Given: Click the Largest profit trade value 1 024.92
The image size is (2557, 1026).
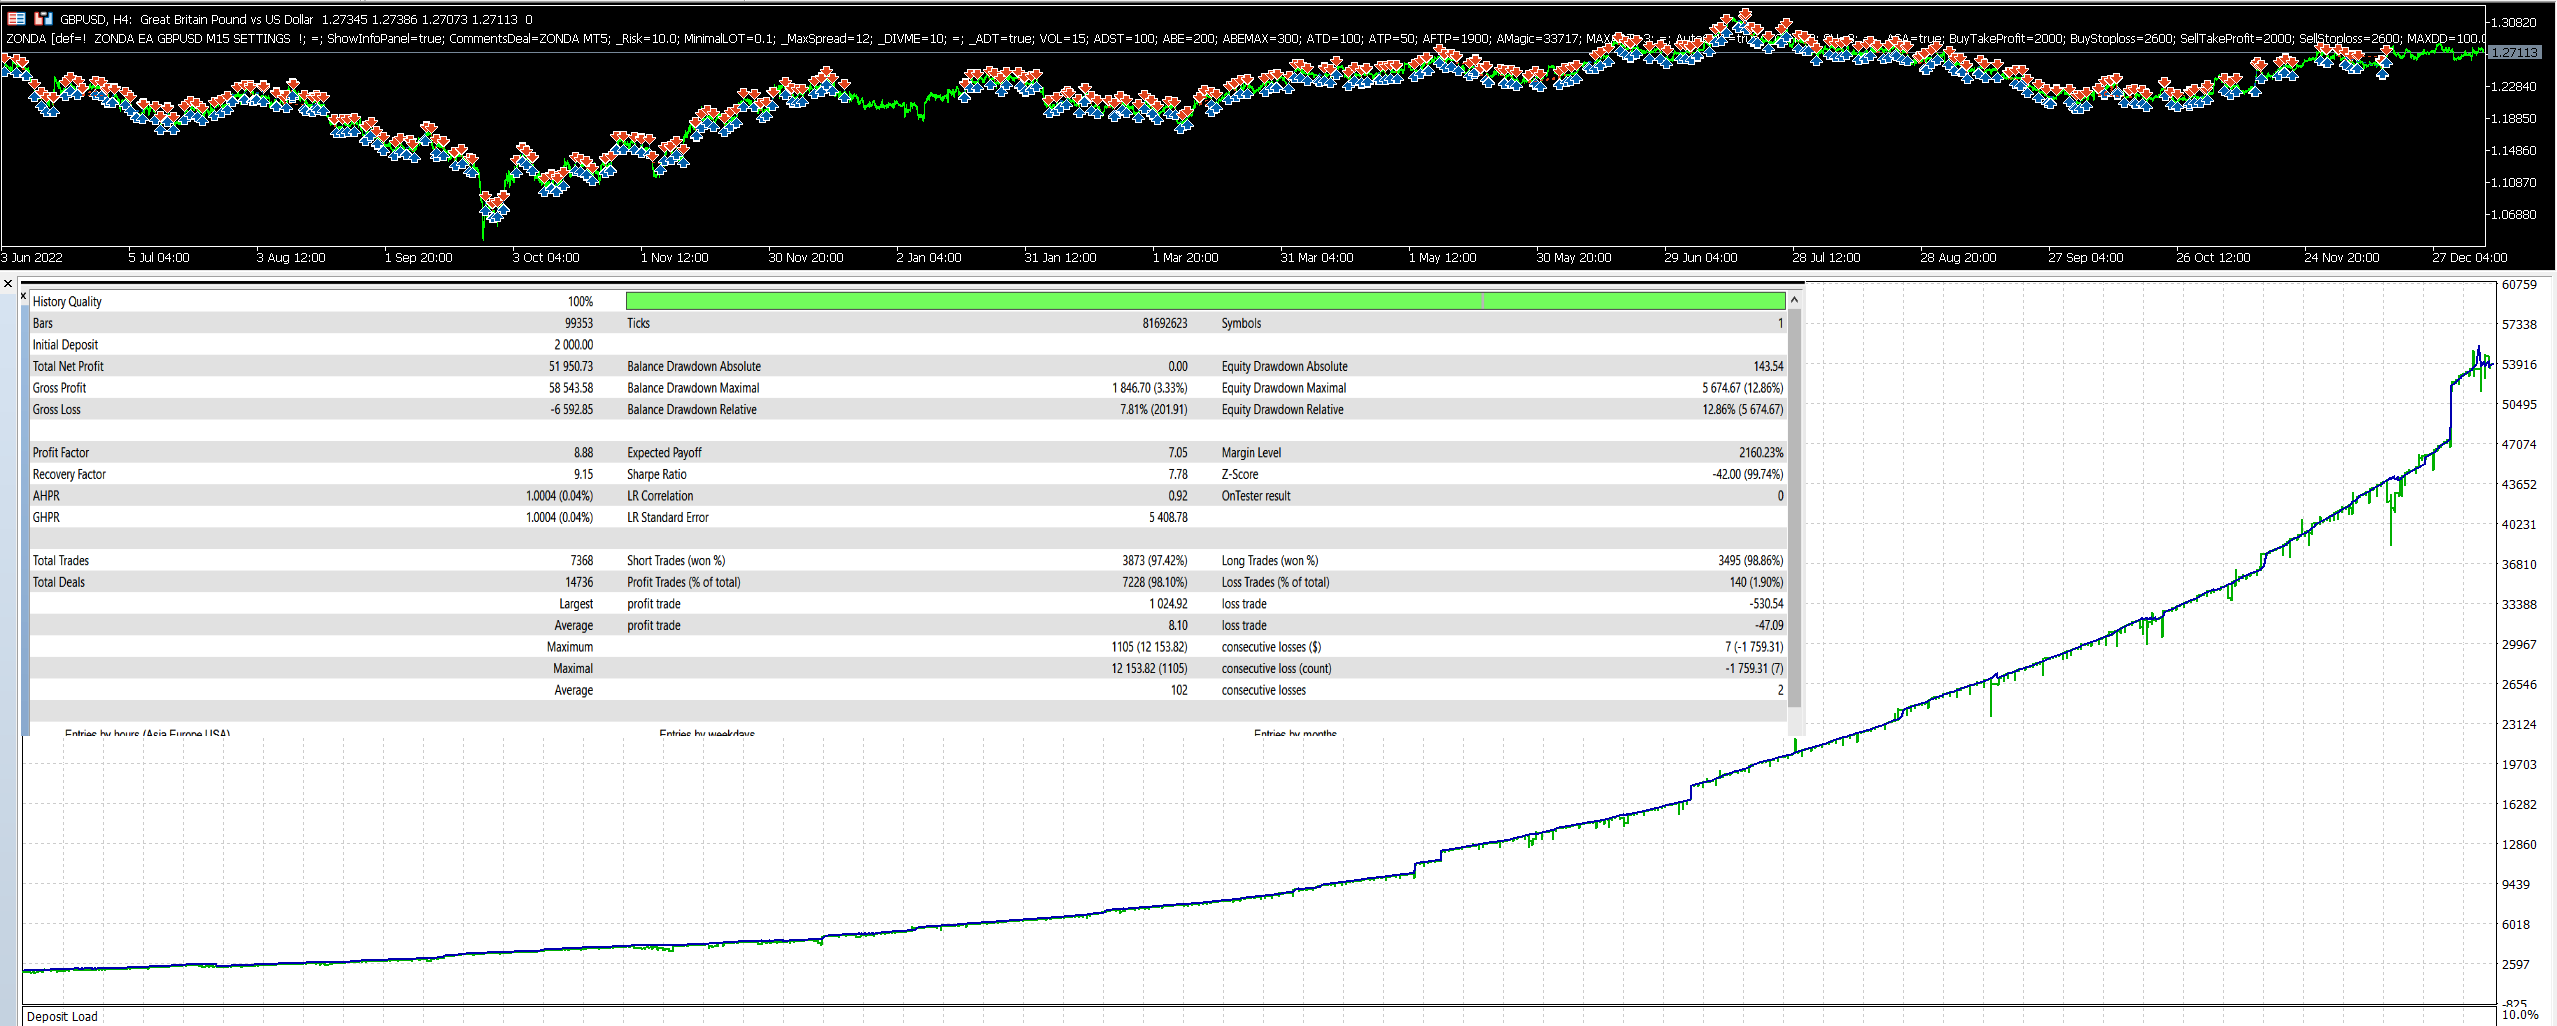Looking at the screenshot, I should [1168, 604].
